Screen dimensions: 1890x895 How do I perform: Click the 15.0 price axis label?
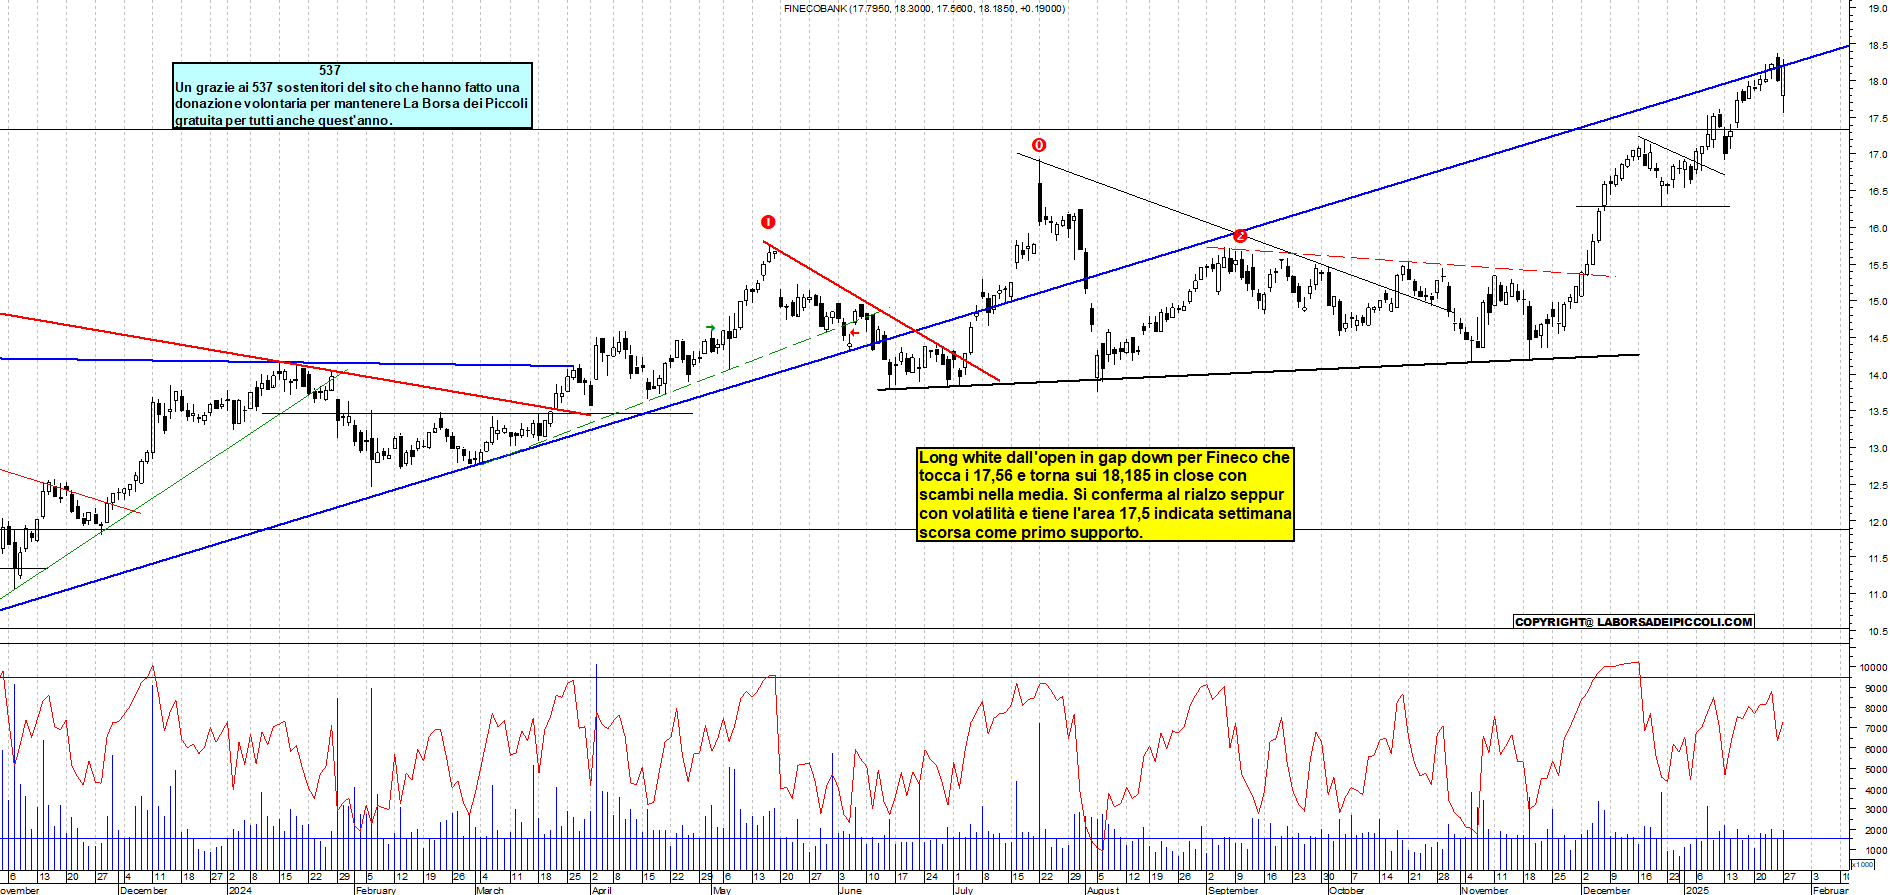pos(1877,302)
